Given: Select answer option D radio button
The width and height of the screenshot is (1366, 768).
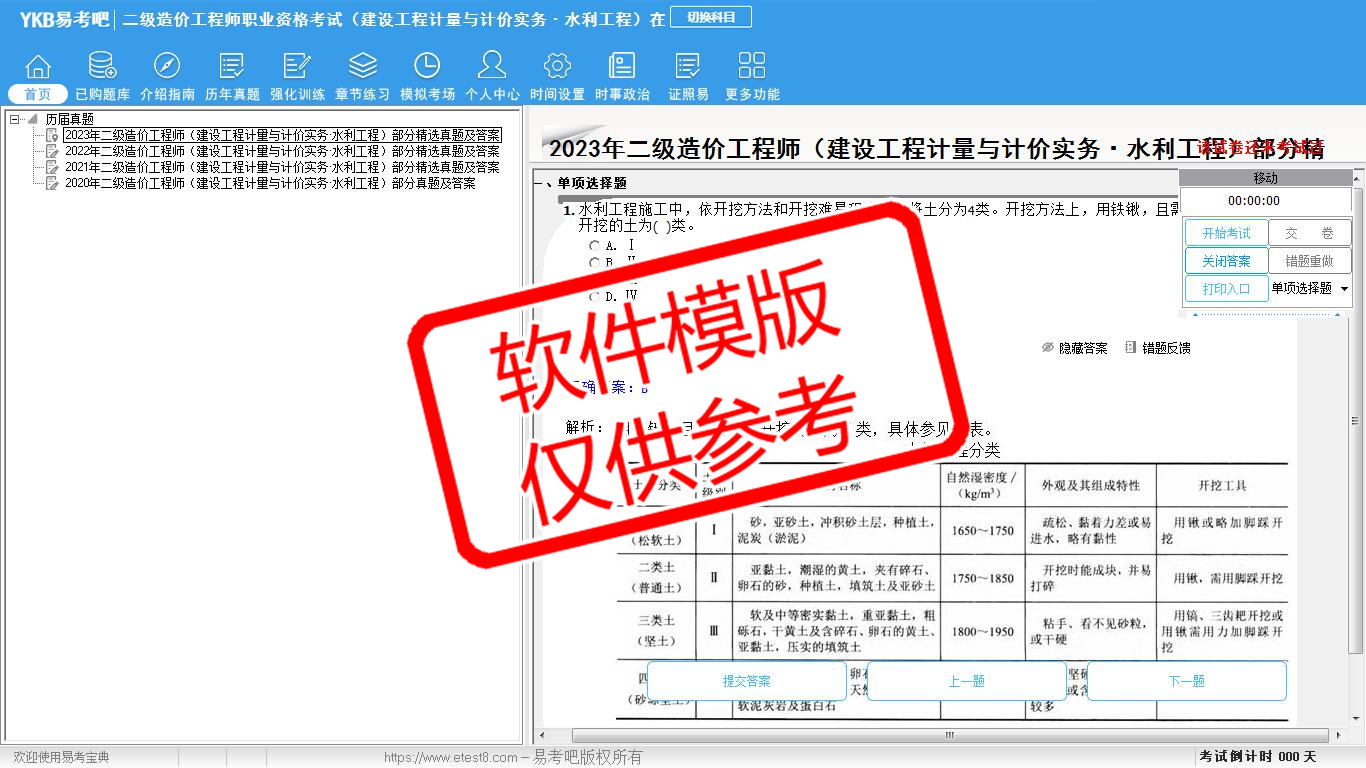Looking at the screenshot, I should [595, 297].
